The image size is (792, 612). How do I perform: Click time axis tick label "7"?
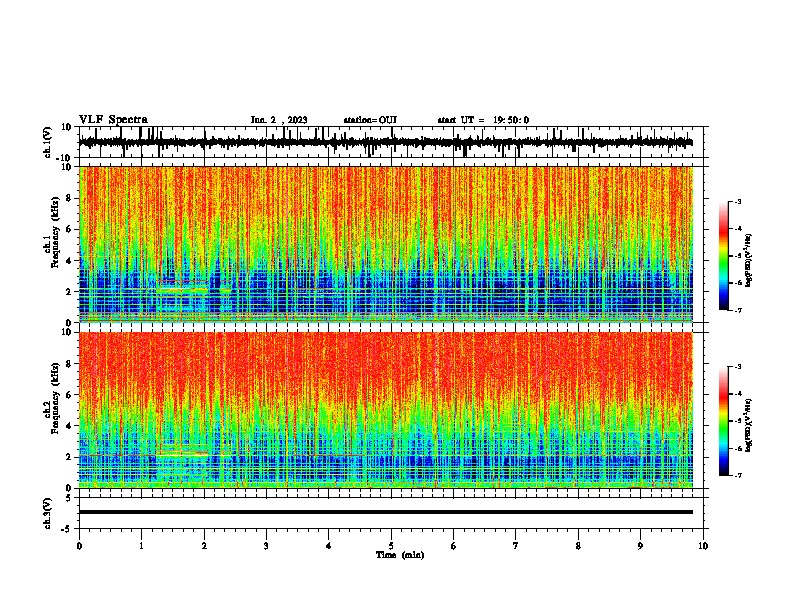516,546
